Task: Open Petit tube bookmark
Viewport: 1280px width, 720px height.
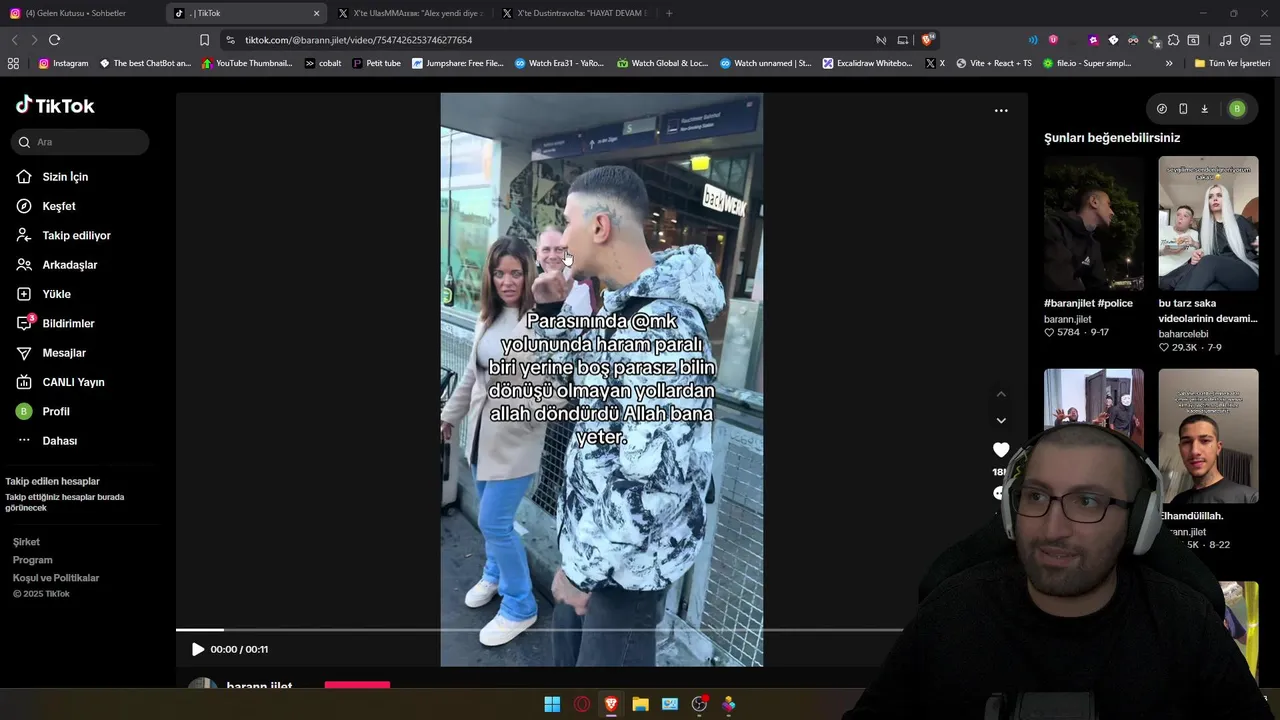Action: point(376,63)
